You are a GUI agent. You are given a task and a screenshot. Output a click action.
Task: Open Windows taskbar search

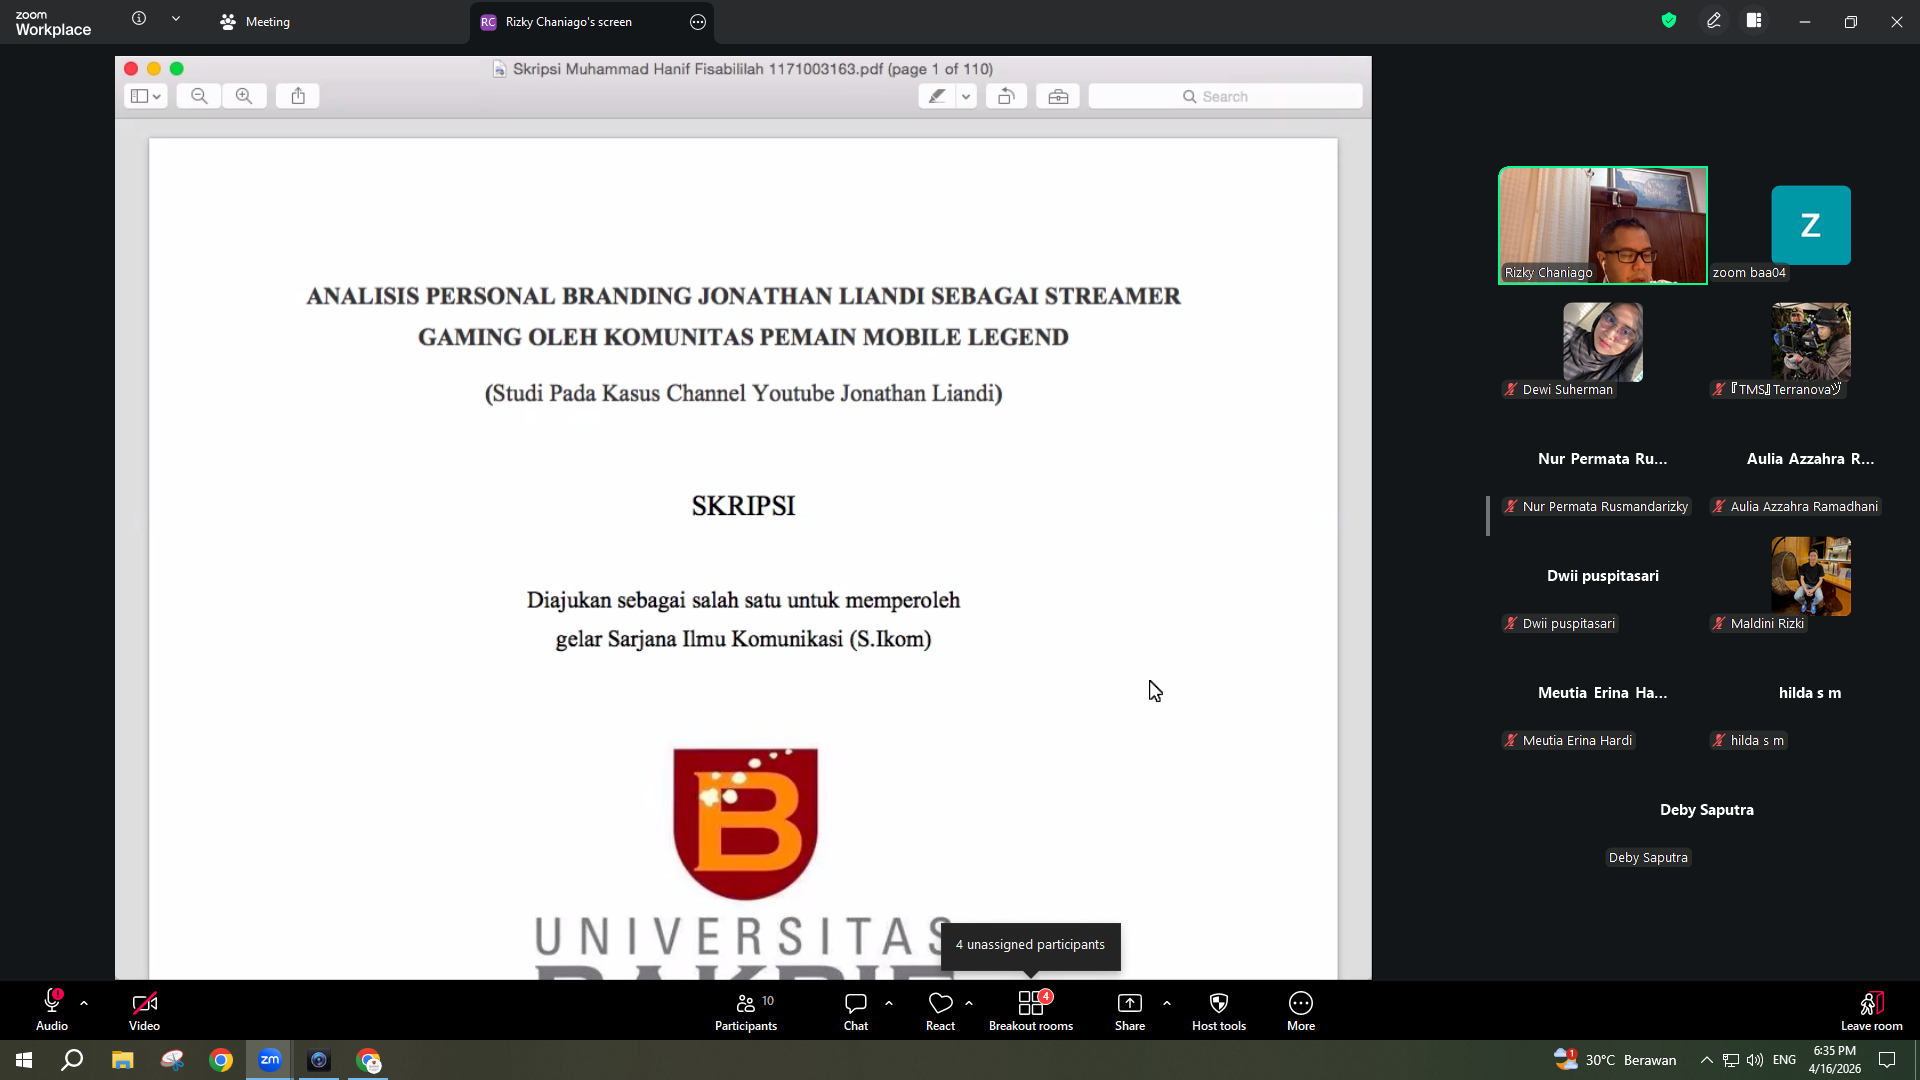[x=72, y=1060]
